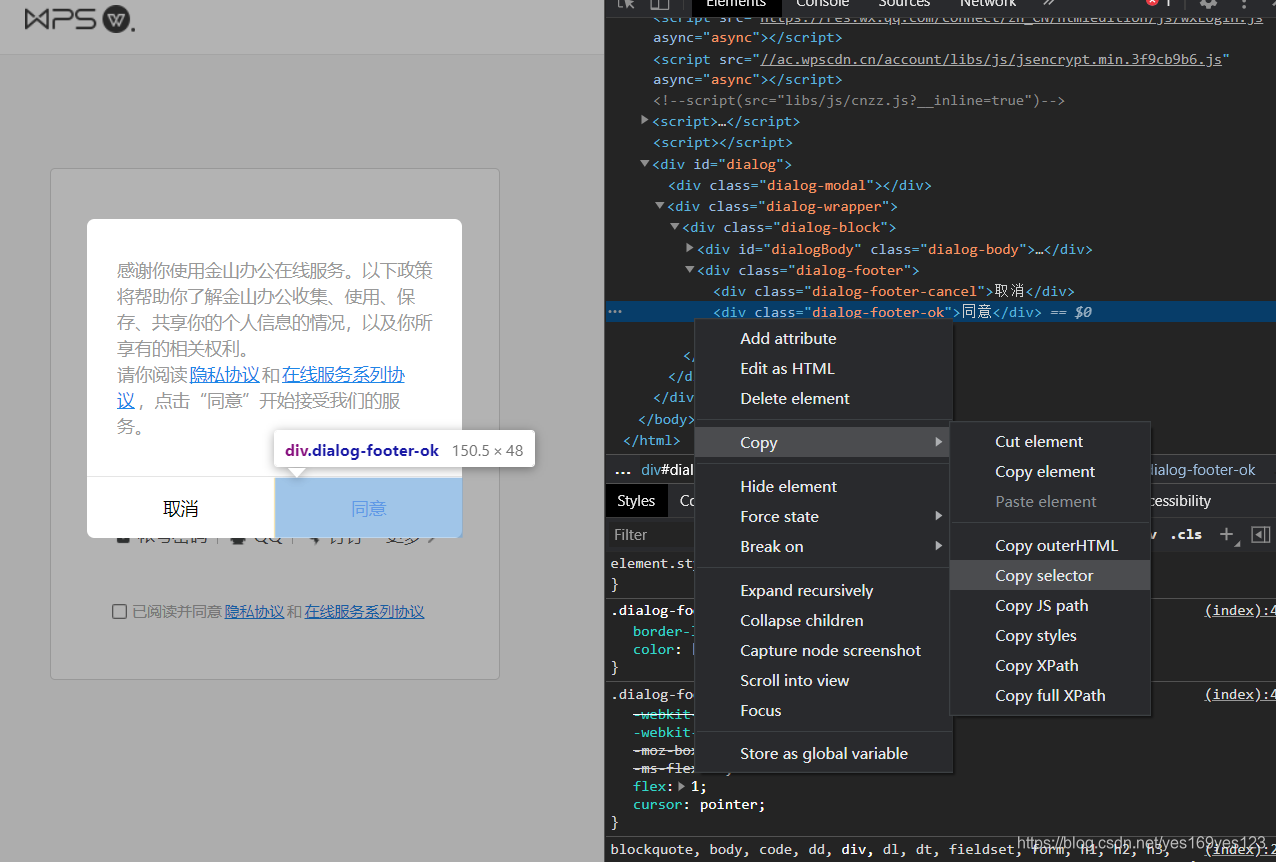
Task: Click the cursor: pointer style declaration
Action: (x=699, y=804)
